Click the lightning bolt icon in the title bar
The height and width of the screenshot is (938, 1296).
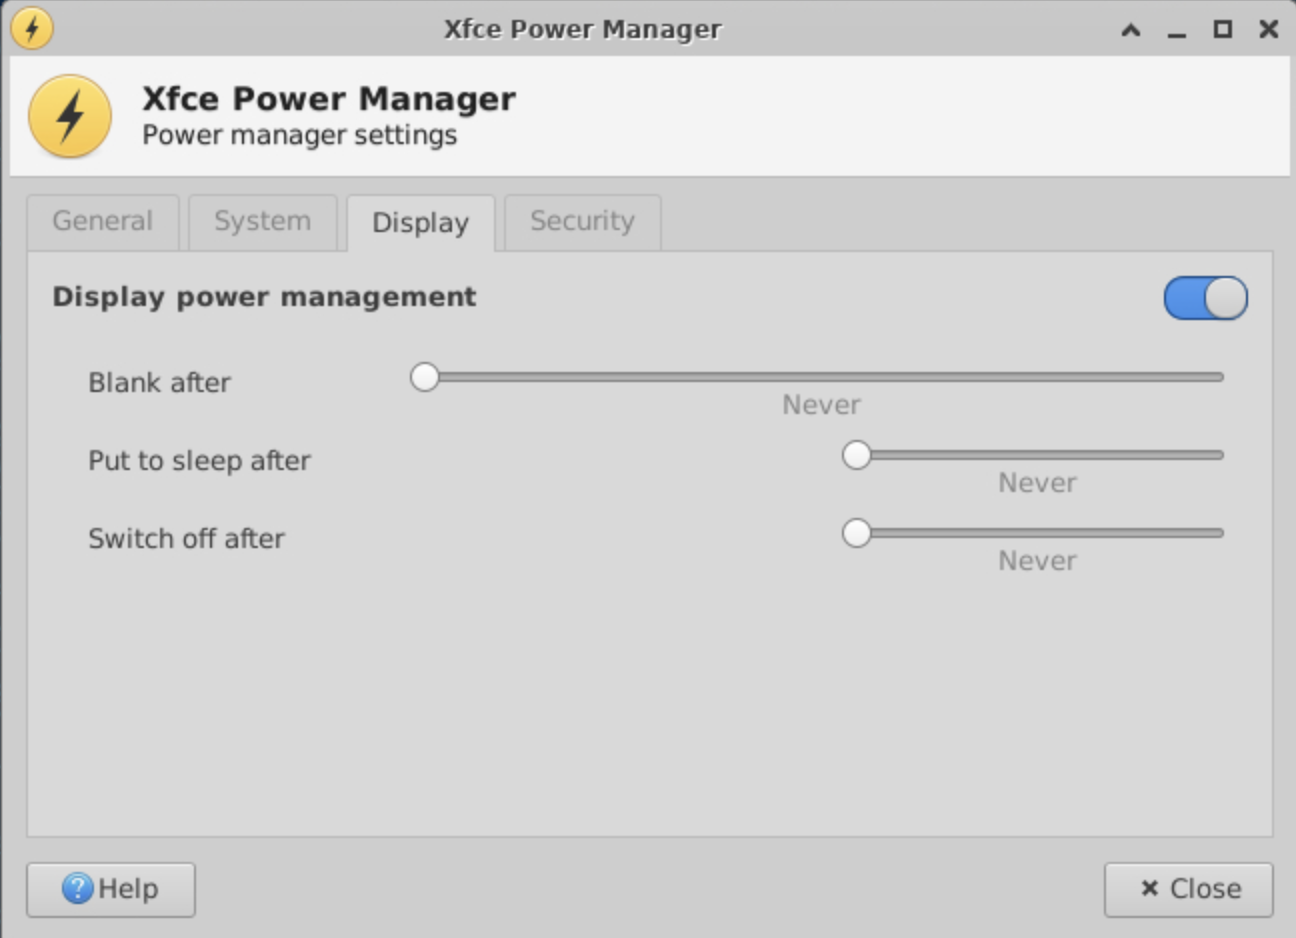(x=32, y=28)
